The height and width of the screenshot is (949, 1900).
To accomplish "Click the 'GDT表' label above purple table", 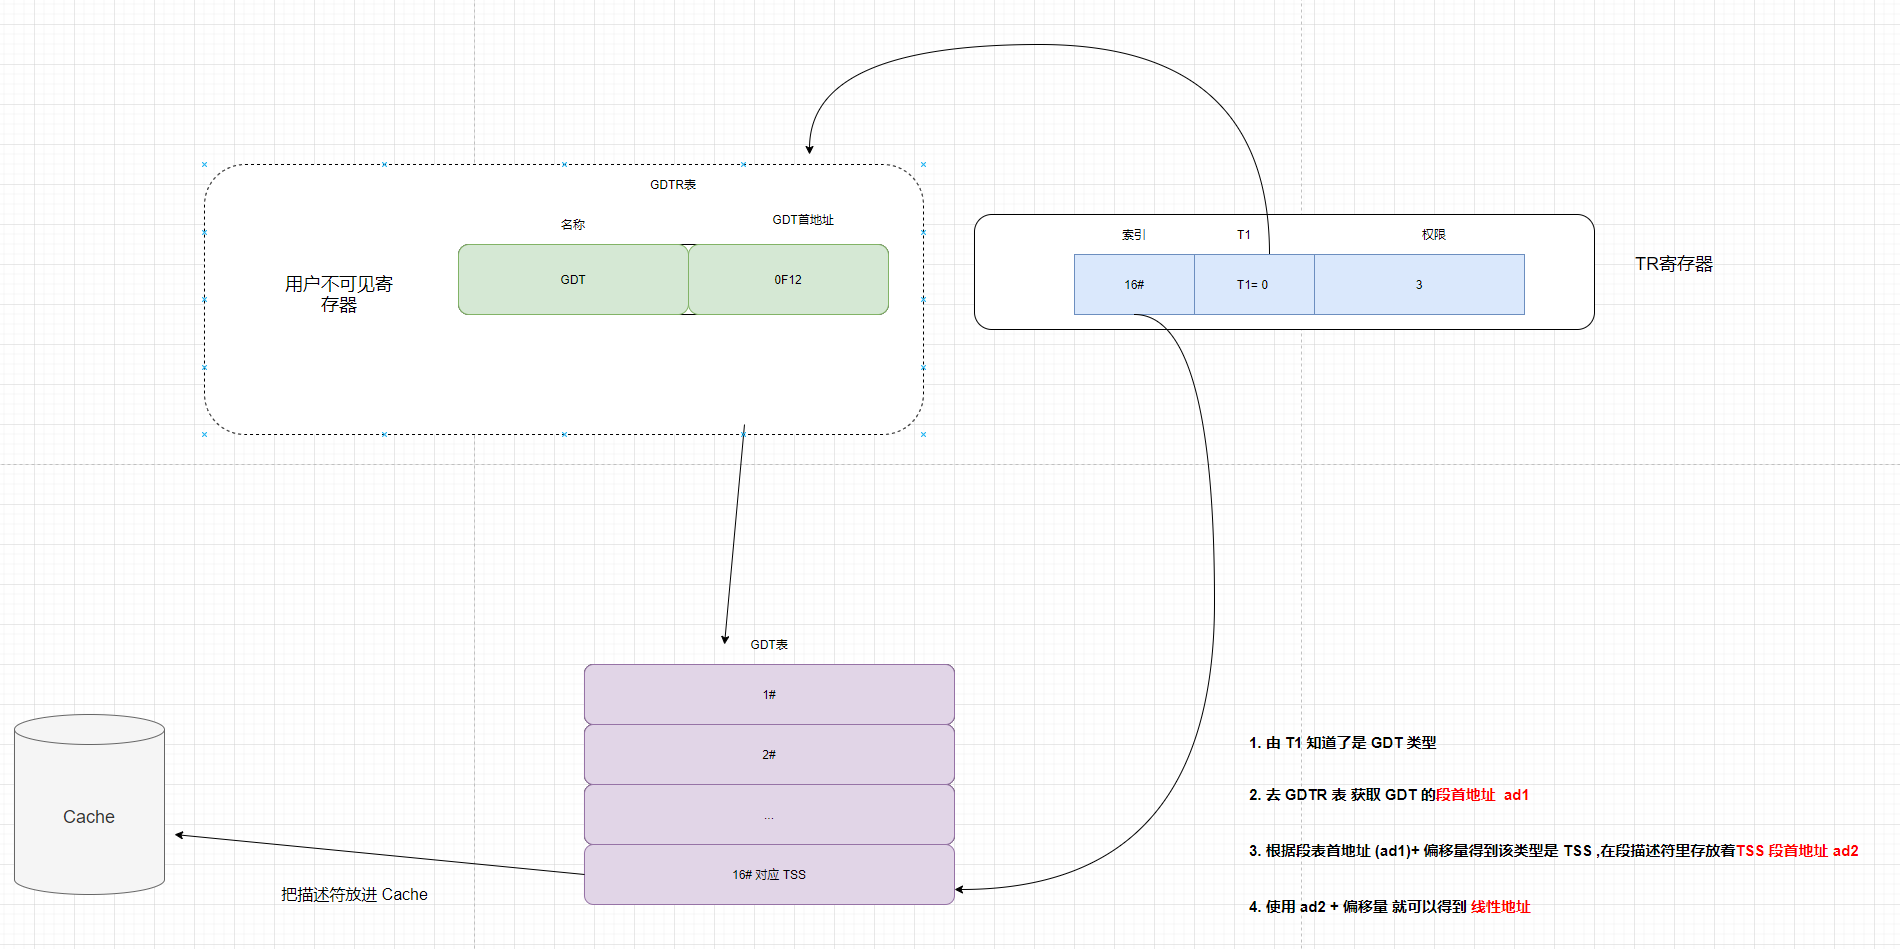I will [769, 645].
